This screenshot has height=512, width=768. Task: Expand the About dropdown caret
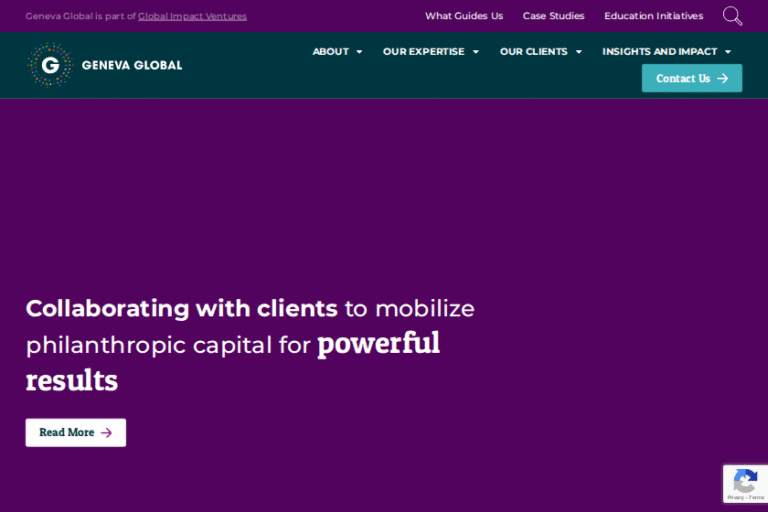tap(359, 52)
